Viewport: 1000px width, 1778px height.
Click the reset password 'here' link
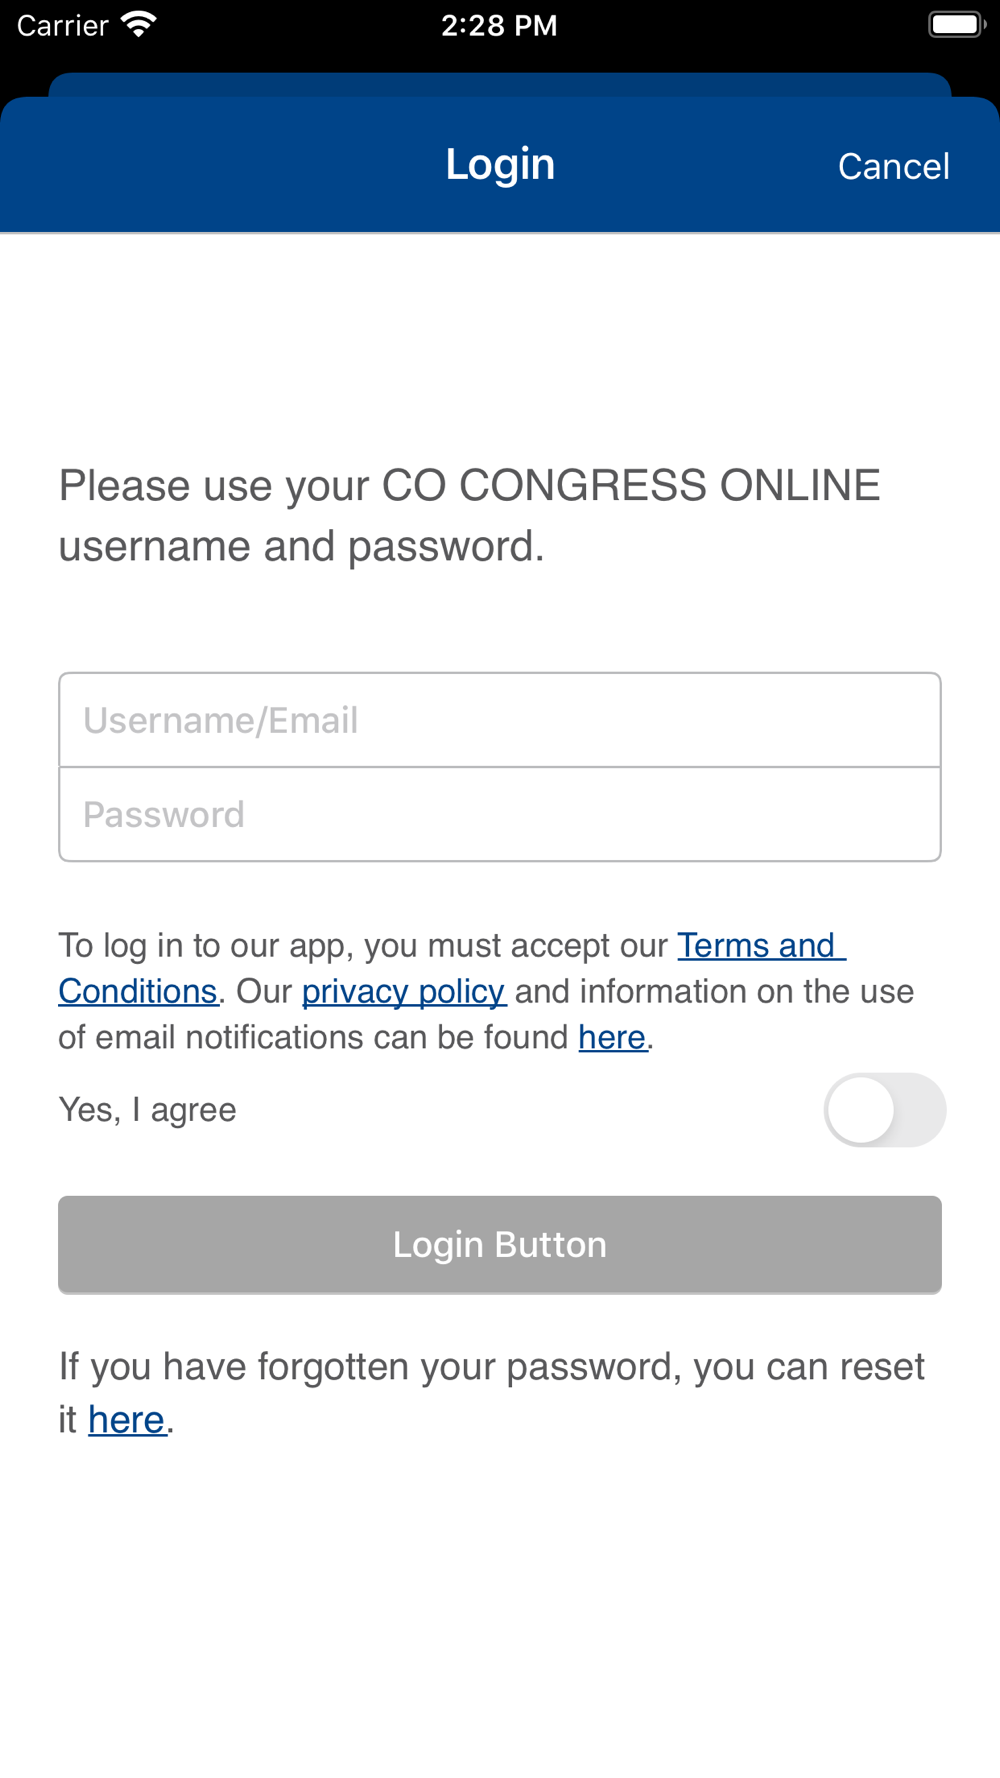[126, 1420]
